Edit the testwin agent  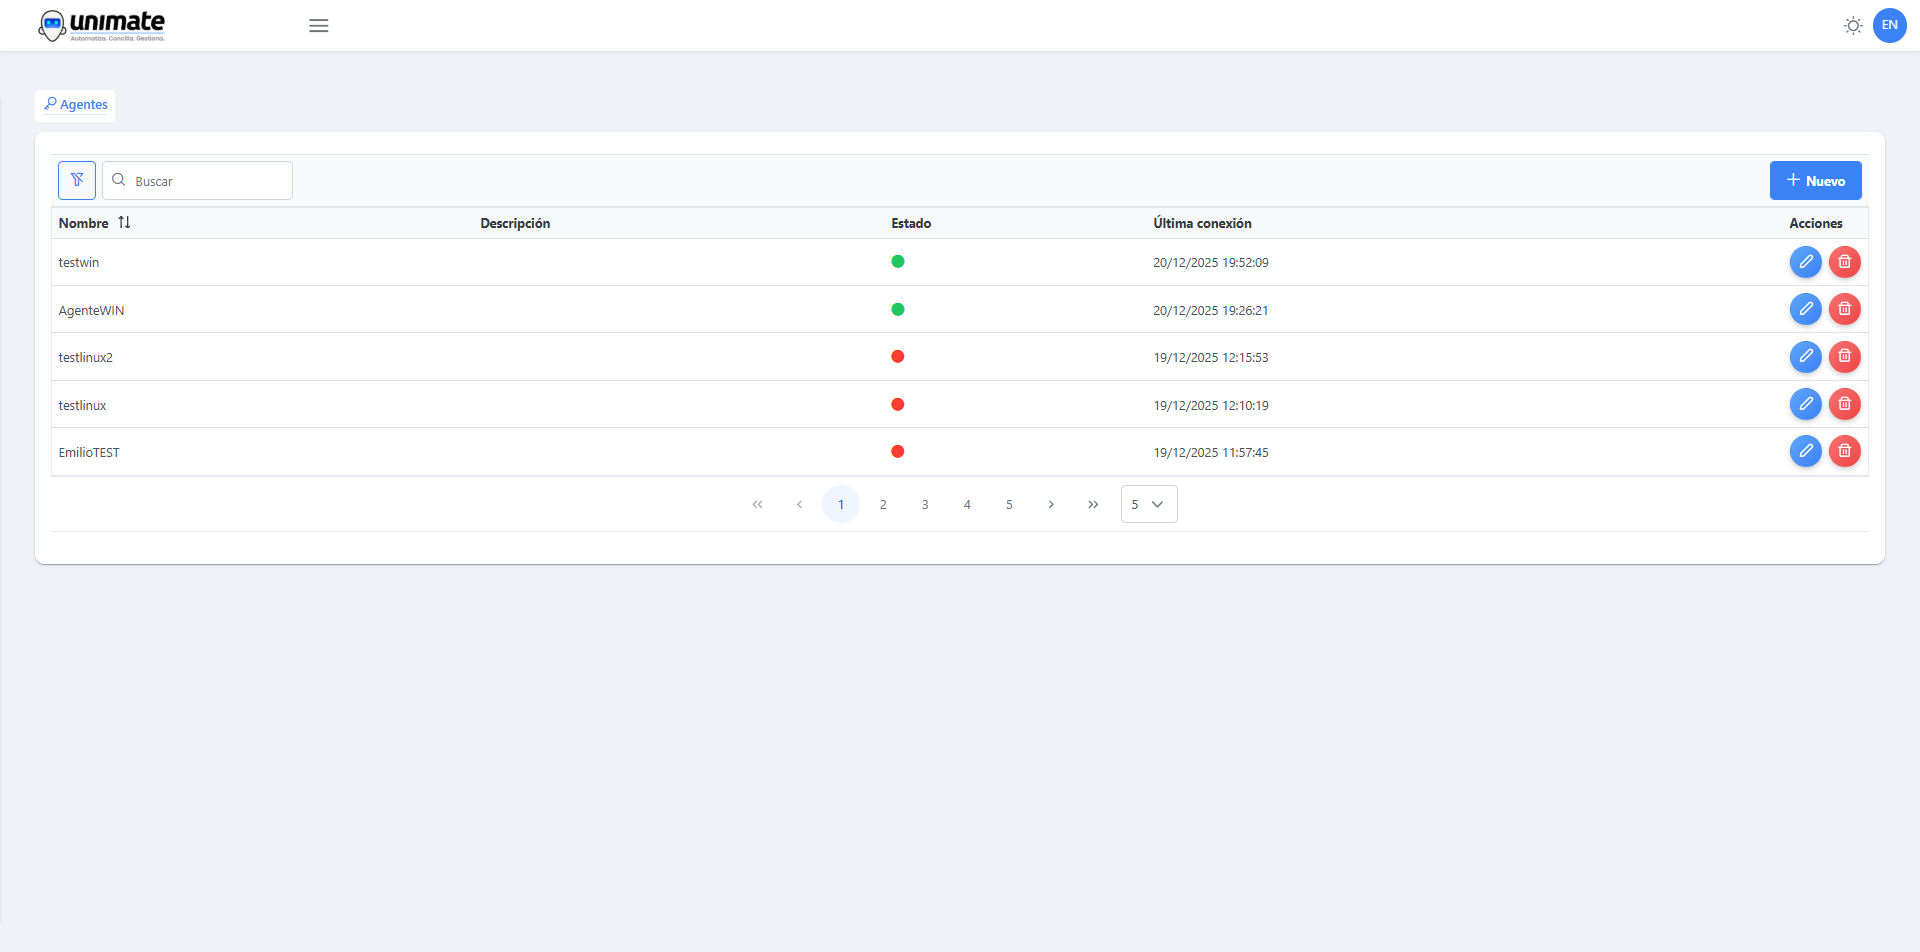[1805, 262]
